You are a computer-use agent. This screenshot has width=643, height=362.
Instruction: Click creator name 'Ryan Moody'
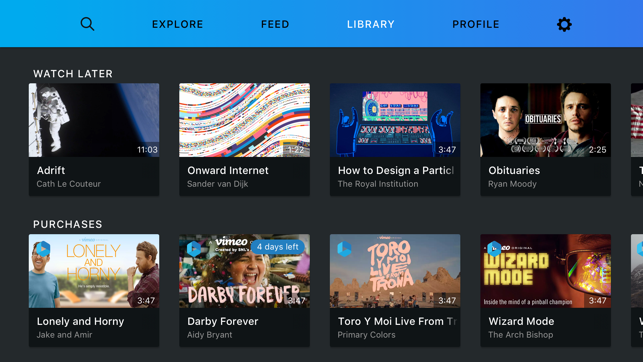(x=513, y=184)
